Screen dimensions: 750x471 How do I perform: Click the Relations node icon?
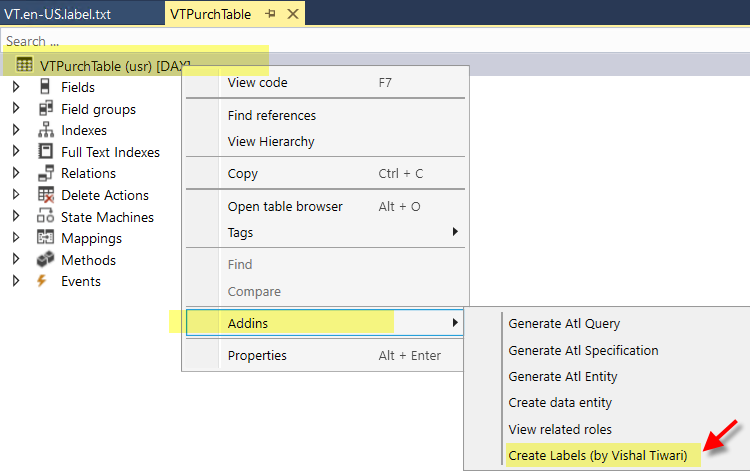[x=46, y=173]
